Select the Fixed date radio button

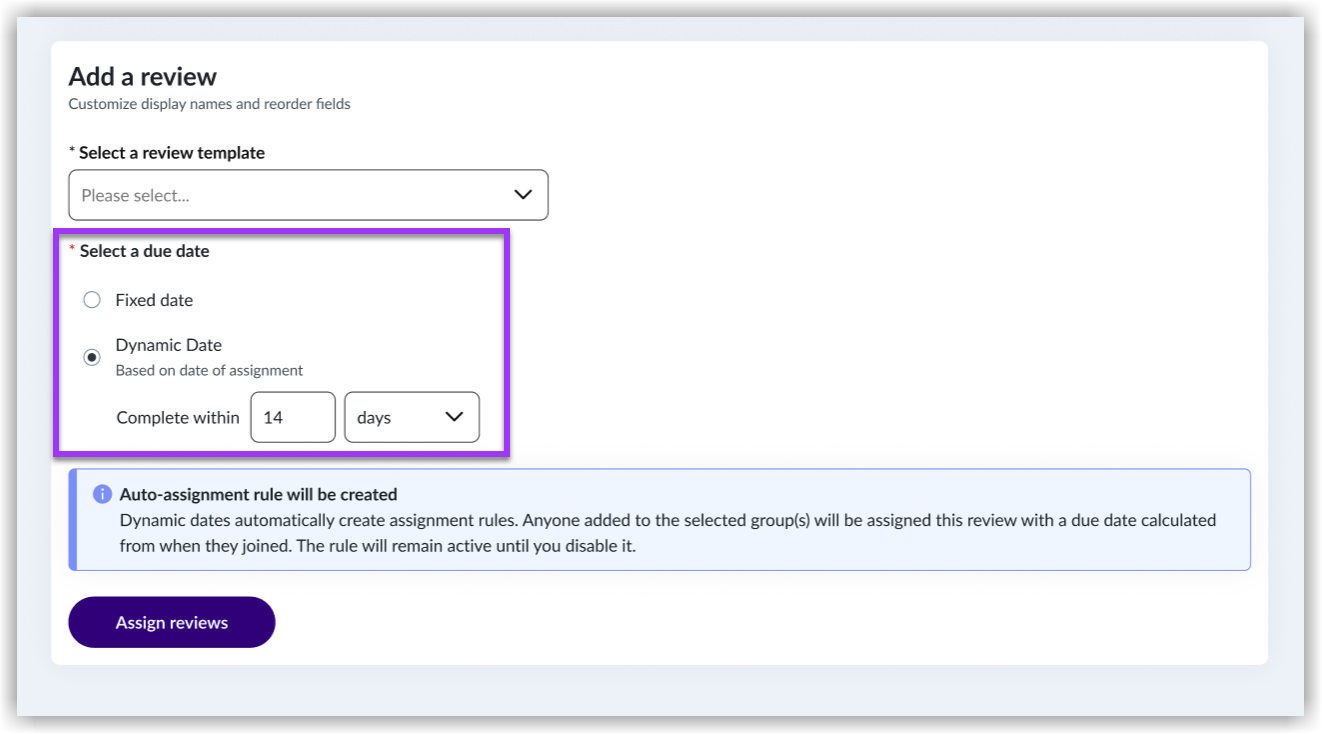tap(92, 300)
